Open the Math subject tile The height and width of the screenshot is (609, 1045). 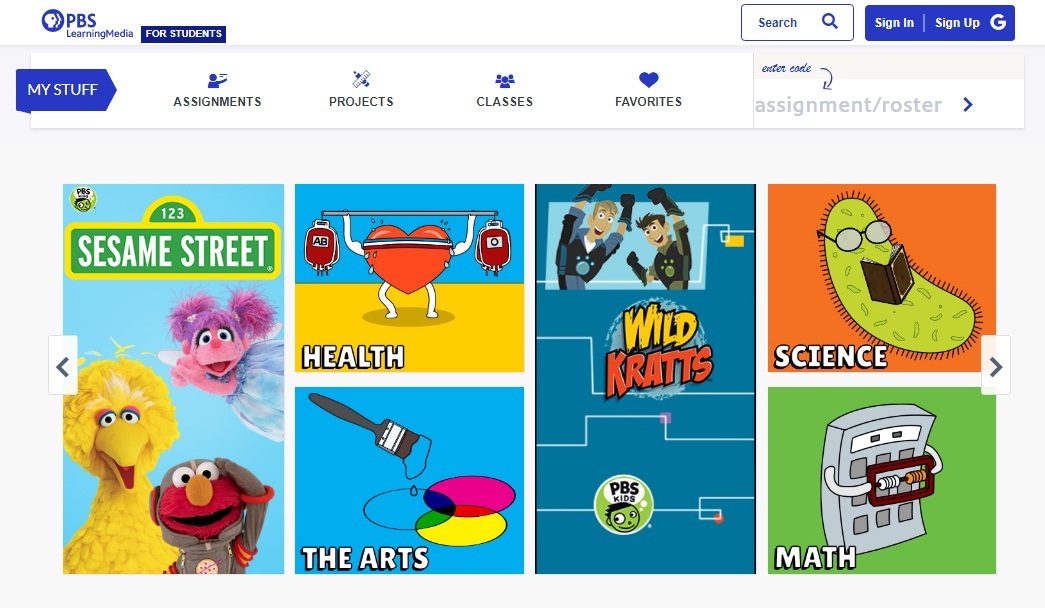point(882,480)
